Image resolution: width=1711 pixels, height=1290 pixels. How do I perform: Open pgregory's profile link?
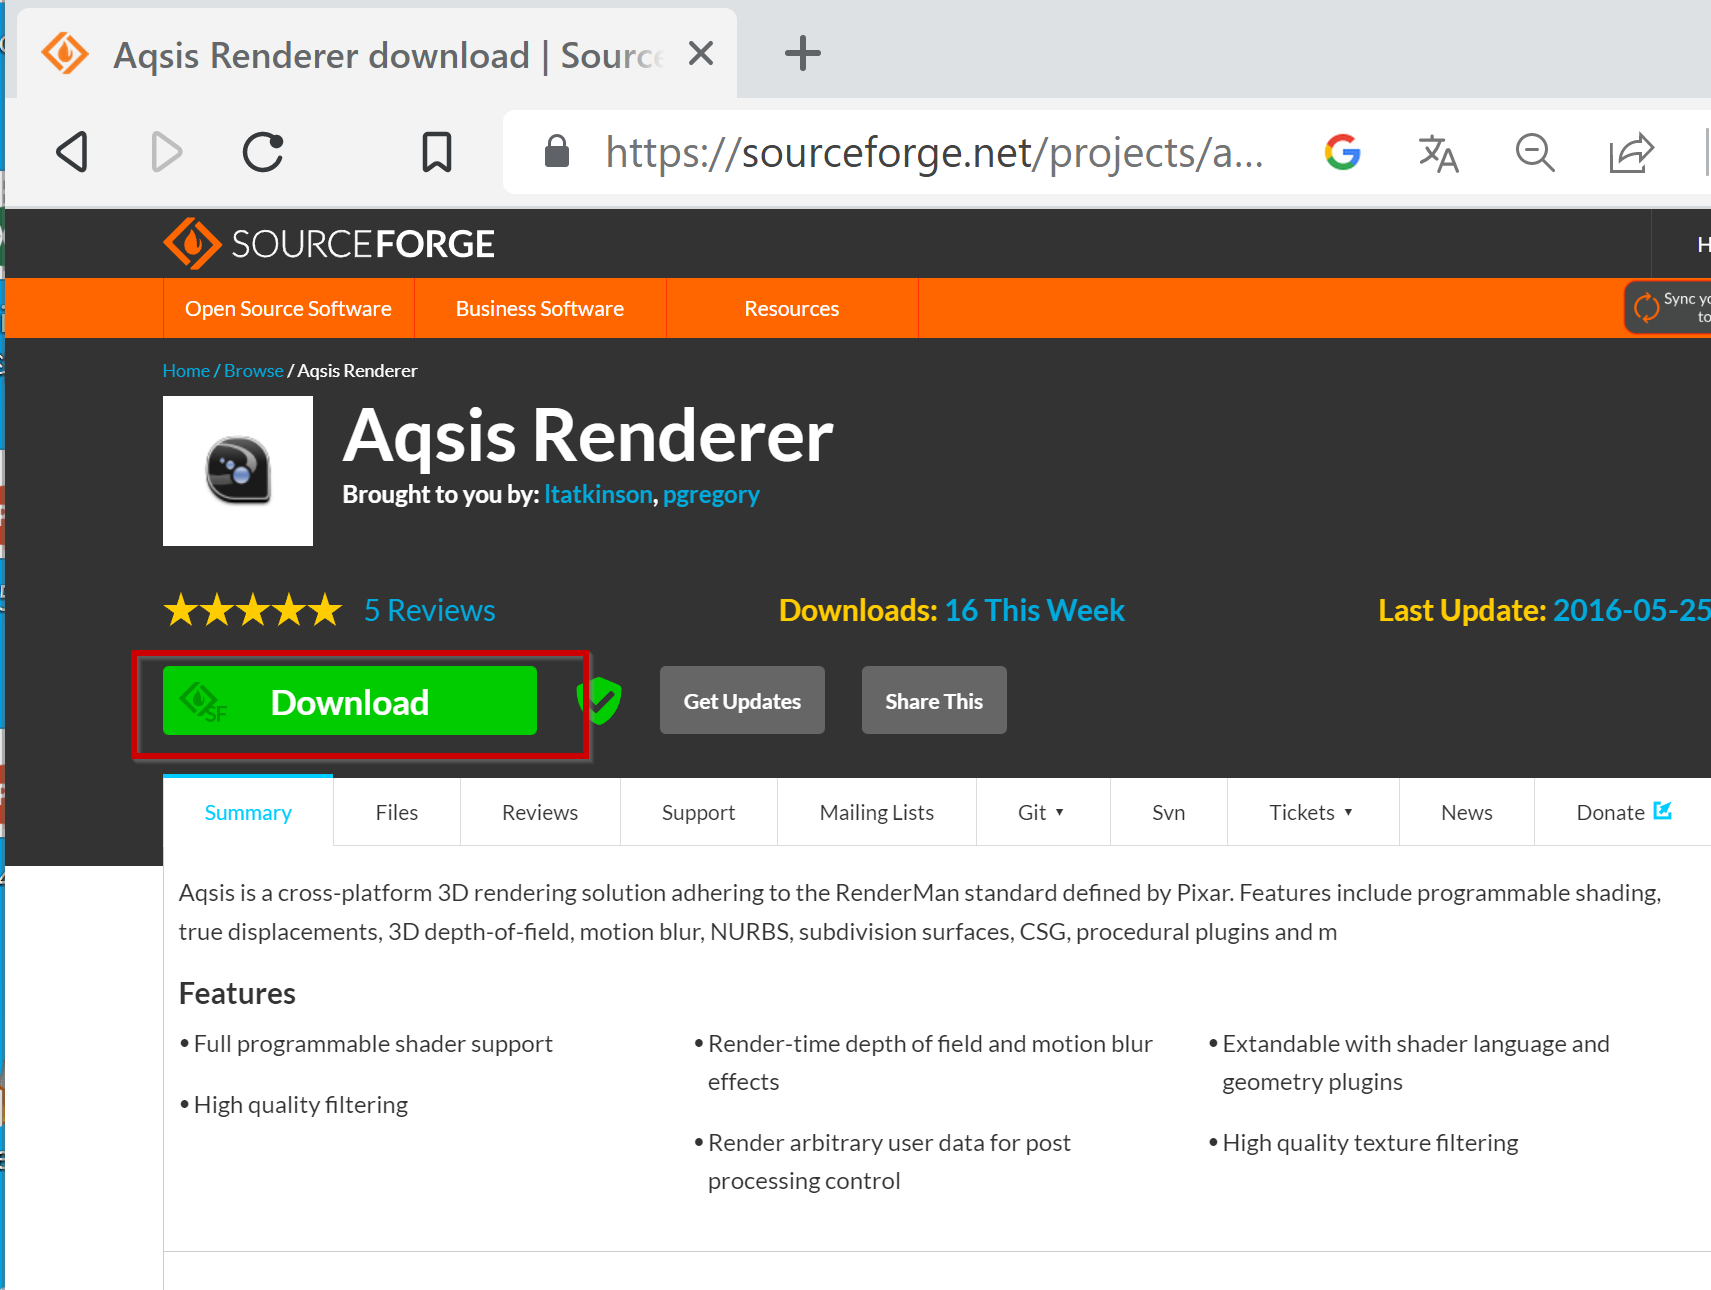711,495
